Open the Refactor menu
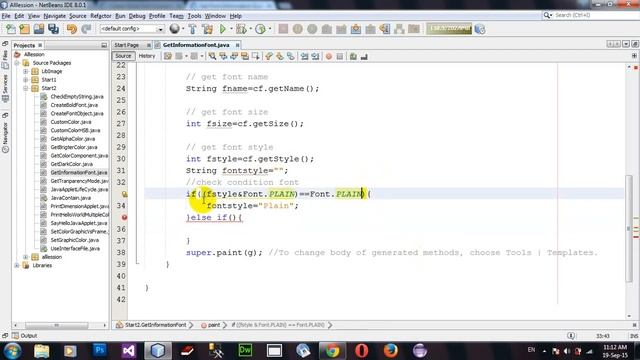This screenshot has width=640, height=360. pyautogui.click(x=101, y=16)
